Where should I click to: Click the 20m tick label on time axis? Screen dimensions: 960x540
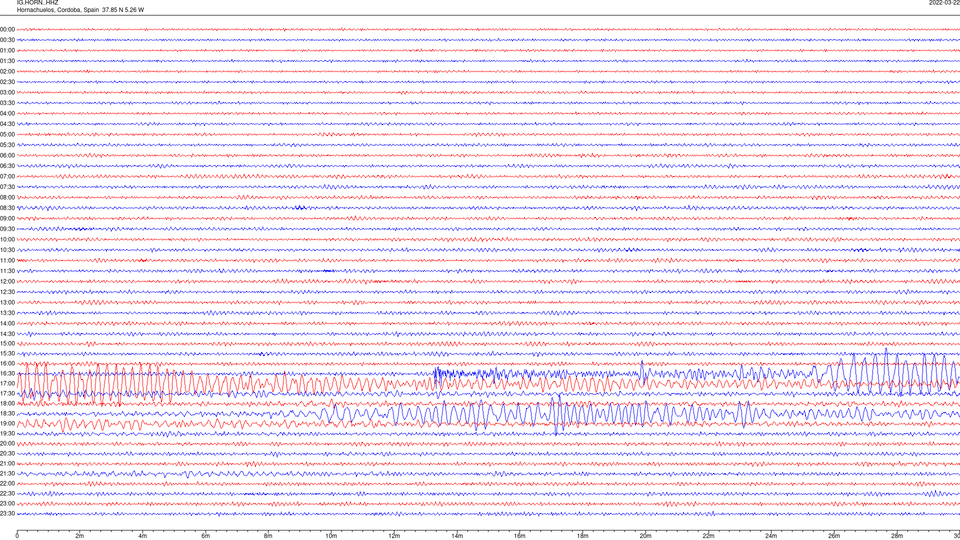[645, 536]
